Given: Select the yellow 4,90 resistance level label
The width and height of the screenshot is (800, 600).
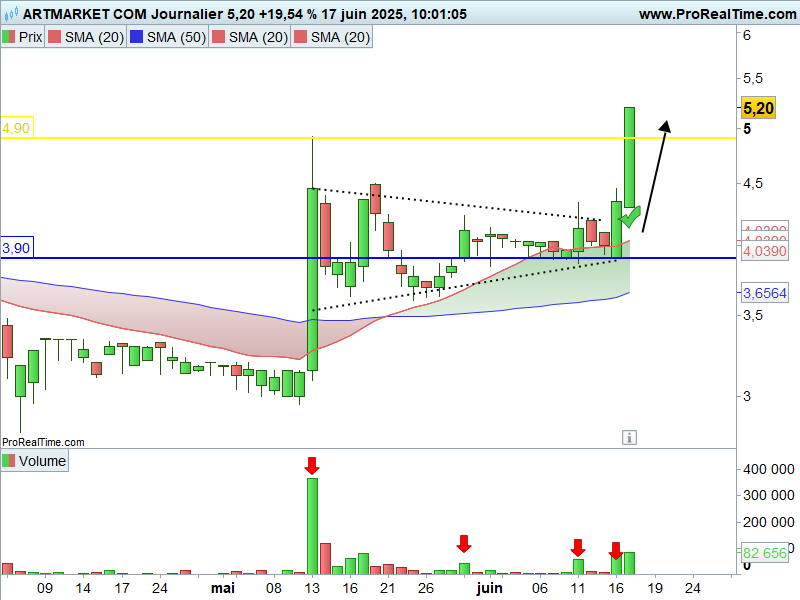Looking at the screenshot, I should tap(17, 128).
